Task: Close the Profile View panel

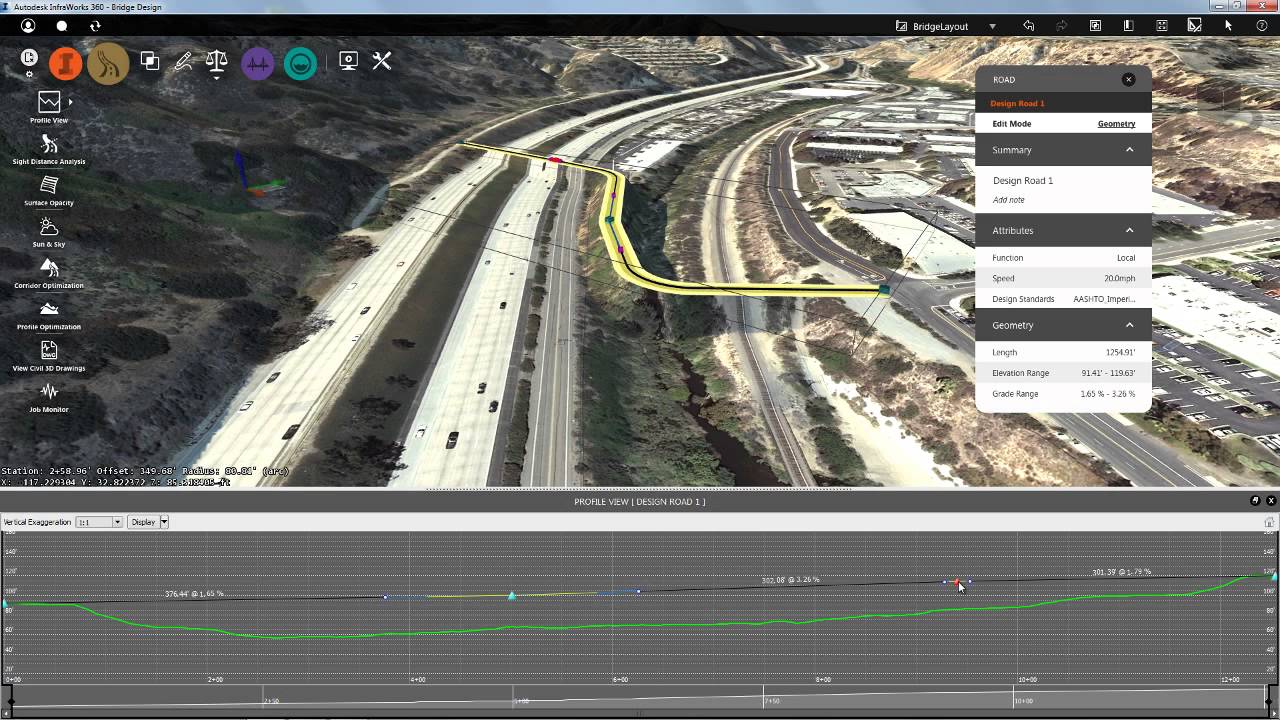Action: point(1271,501)
